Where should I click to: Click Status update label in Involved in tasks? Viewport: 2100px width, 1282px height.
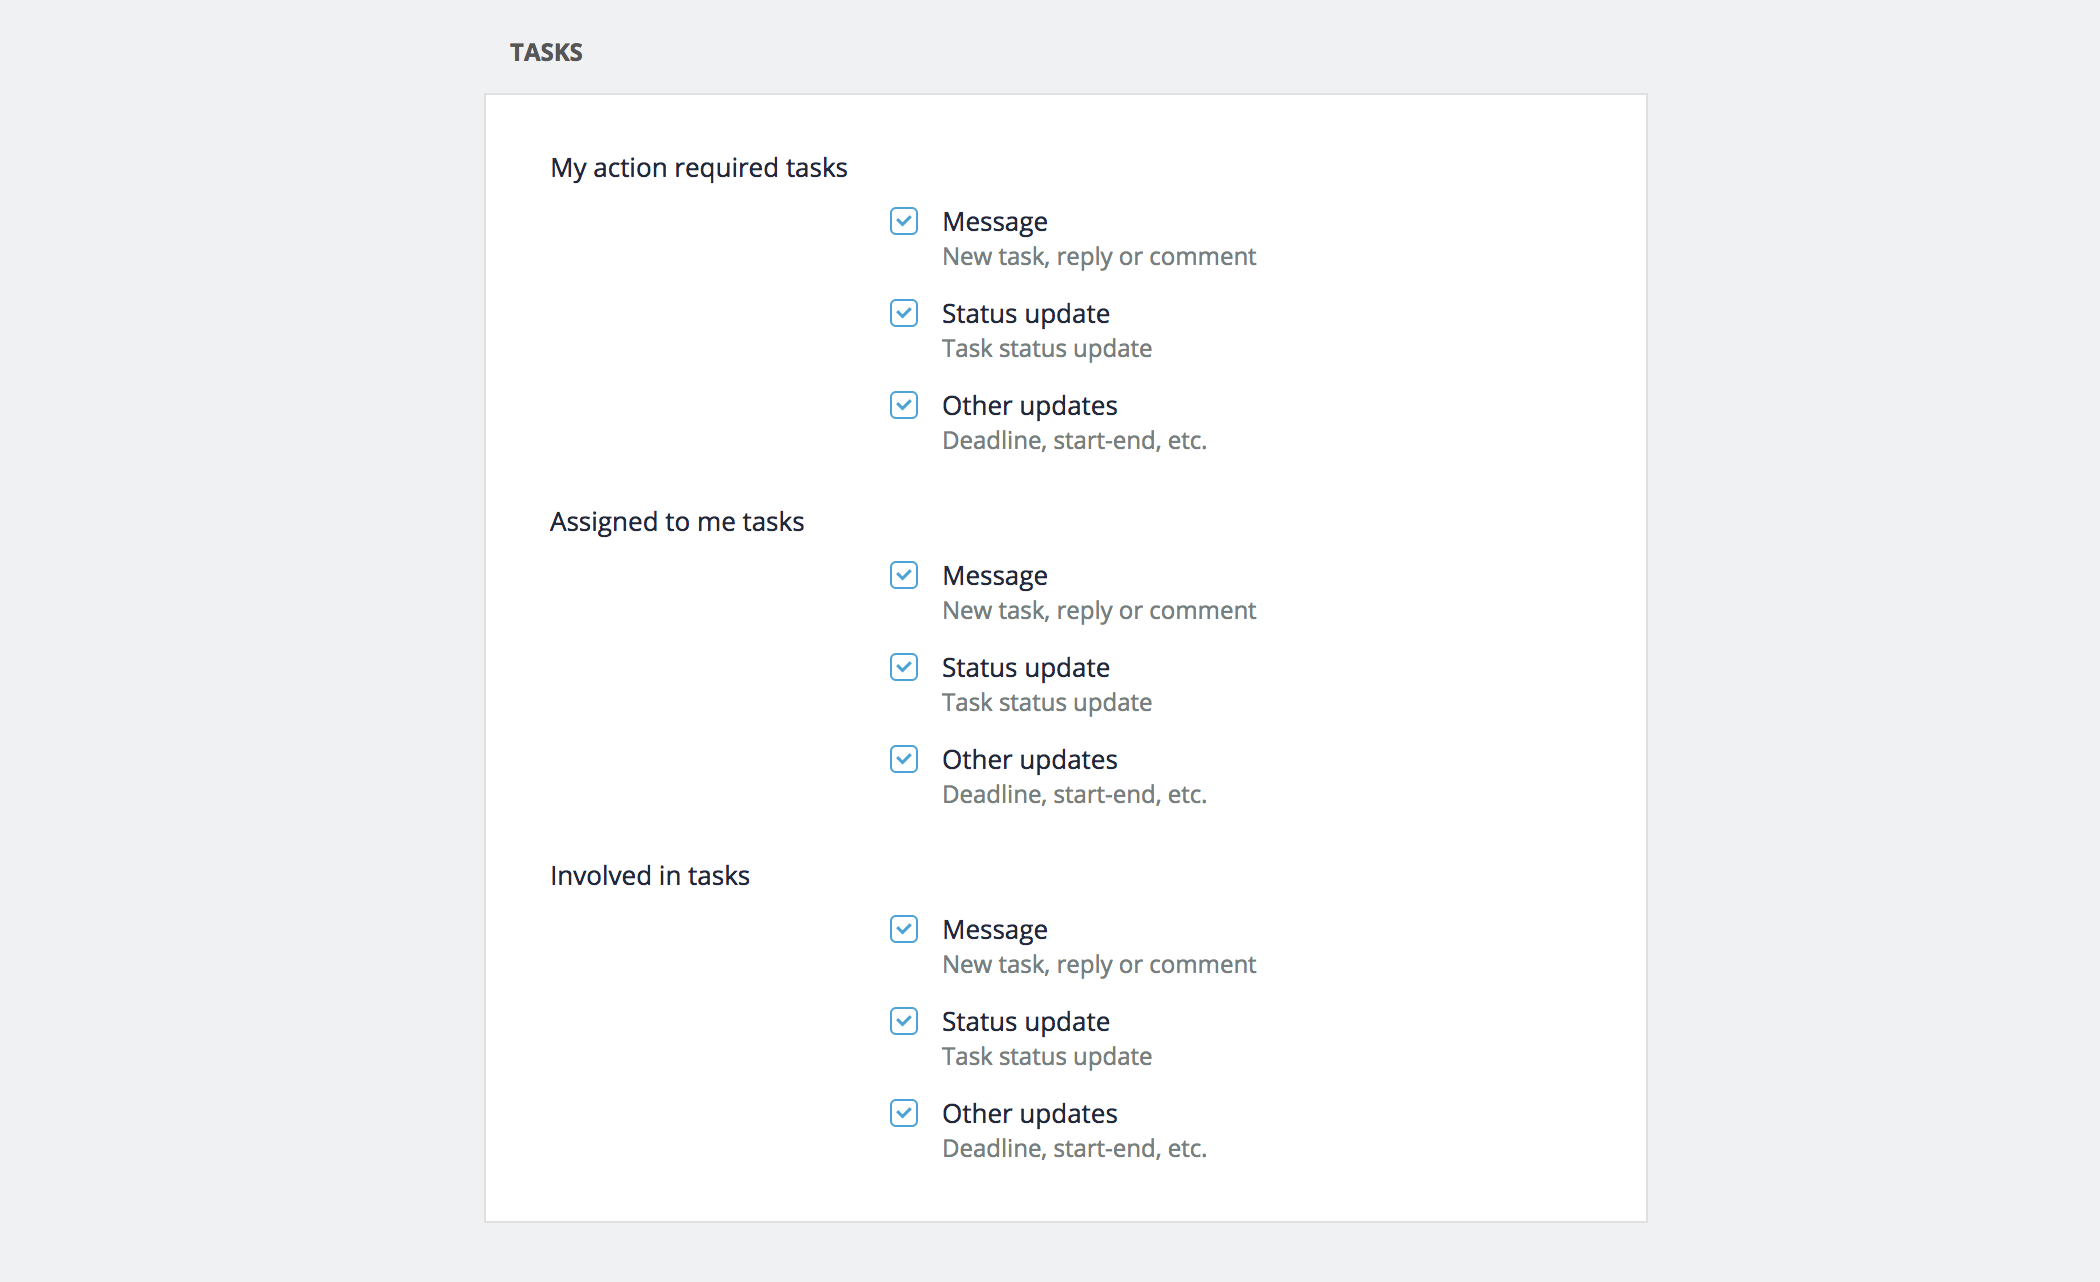click(x=1026, y=1022)
